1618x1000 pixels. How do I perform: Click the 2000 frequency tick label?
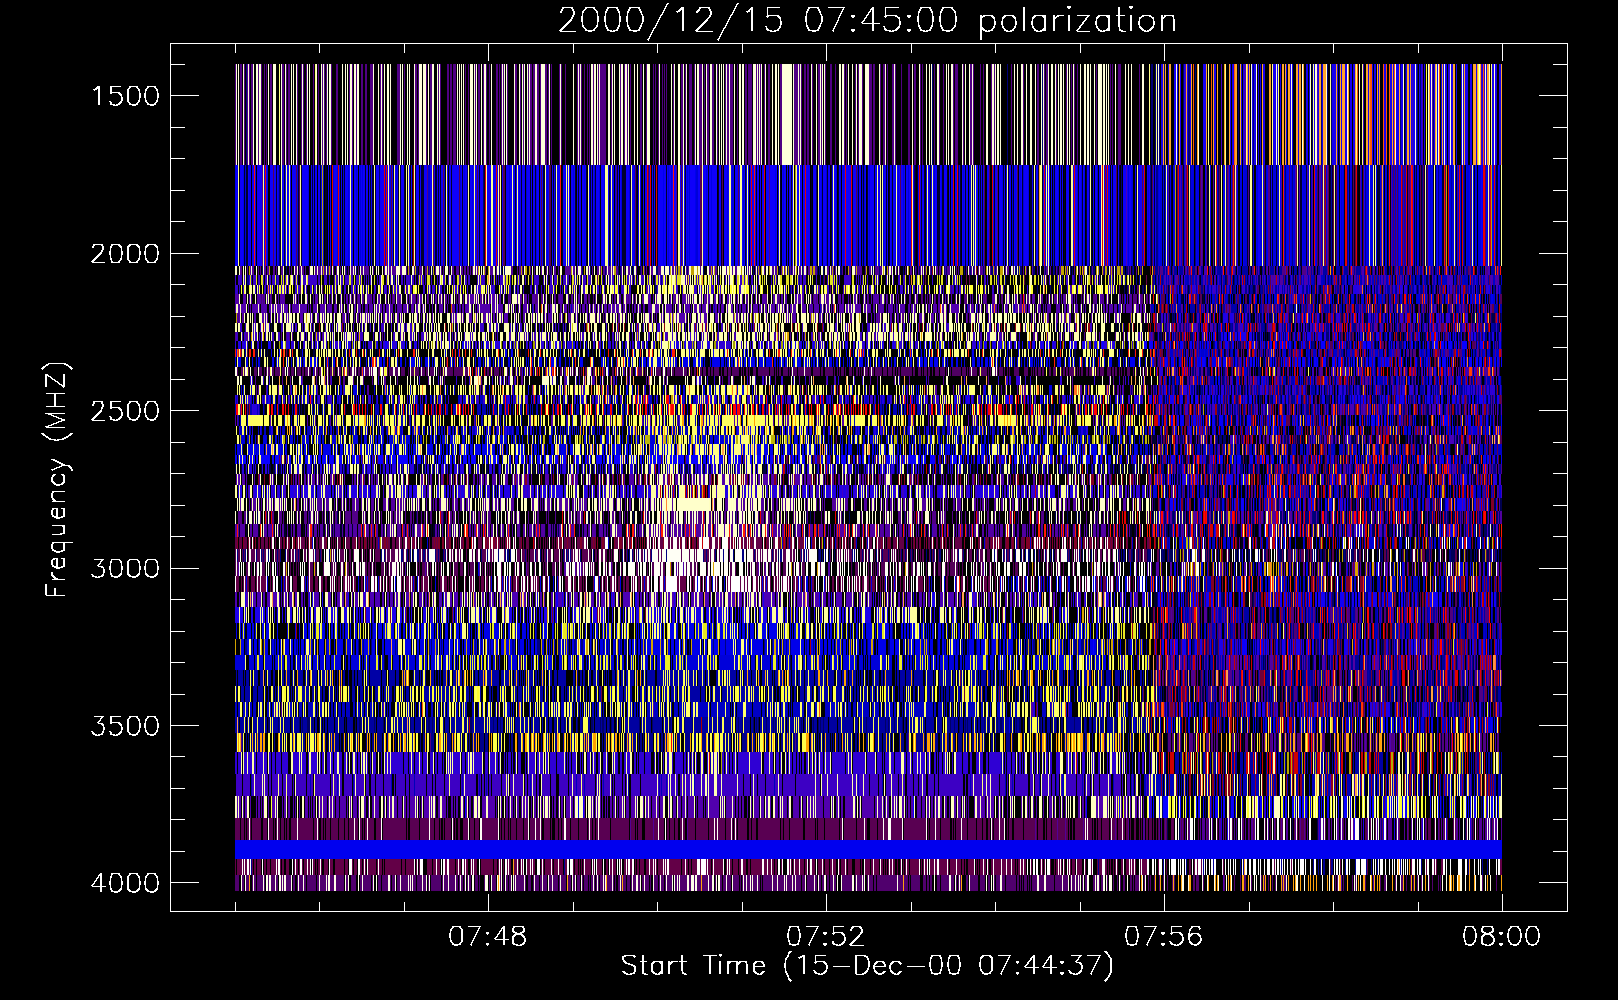point(125,254)
